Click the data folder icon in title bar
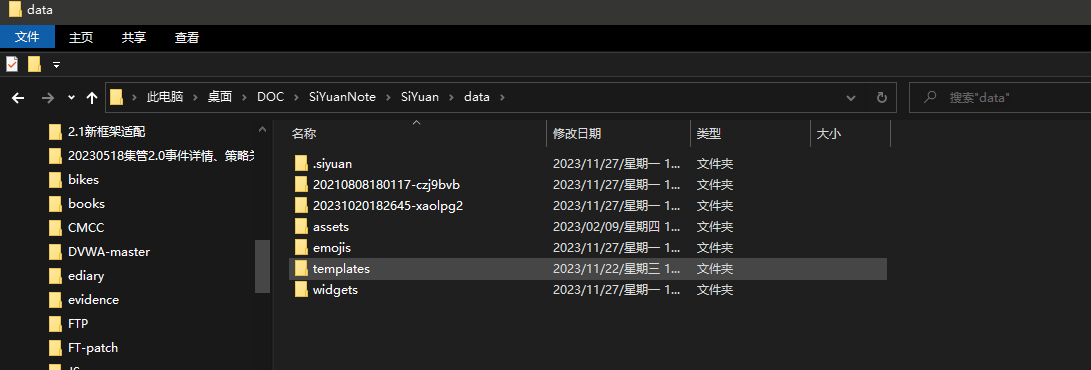This screenshot has width=1091, height=370. [15, 10]
